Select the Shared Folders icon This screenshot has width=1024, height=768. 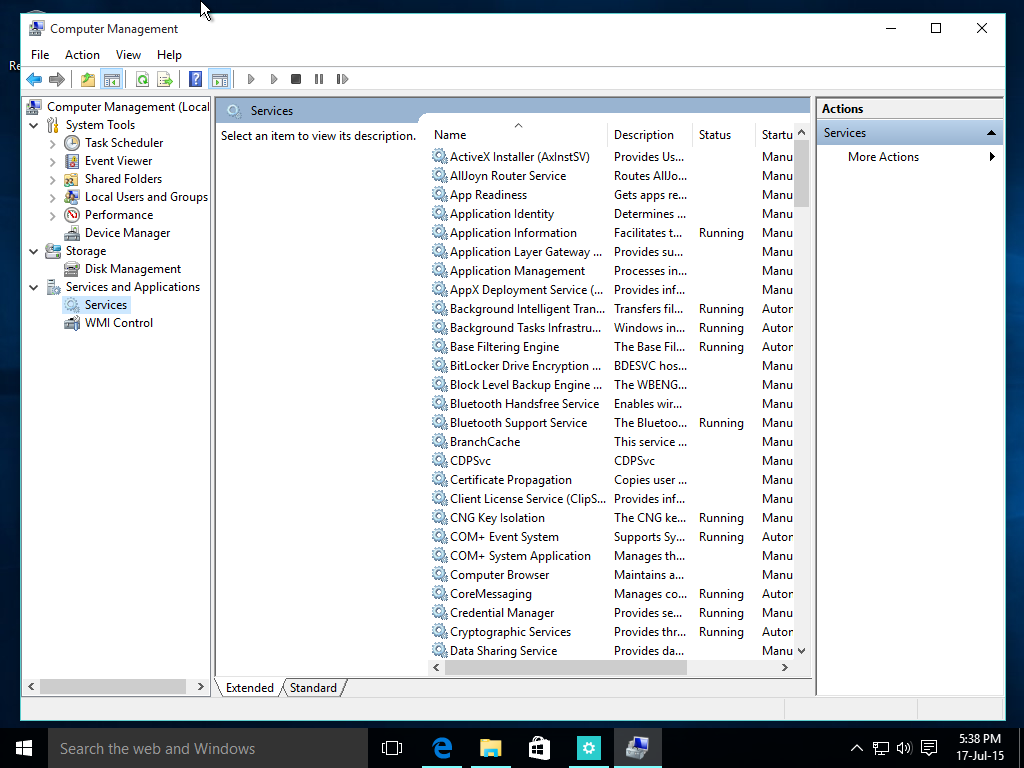click(x=72, y=178)
